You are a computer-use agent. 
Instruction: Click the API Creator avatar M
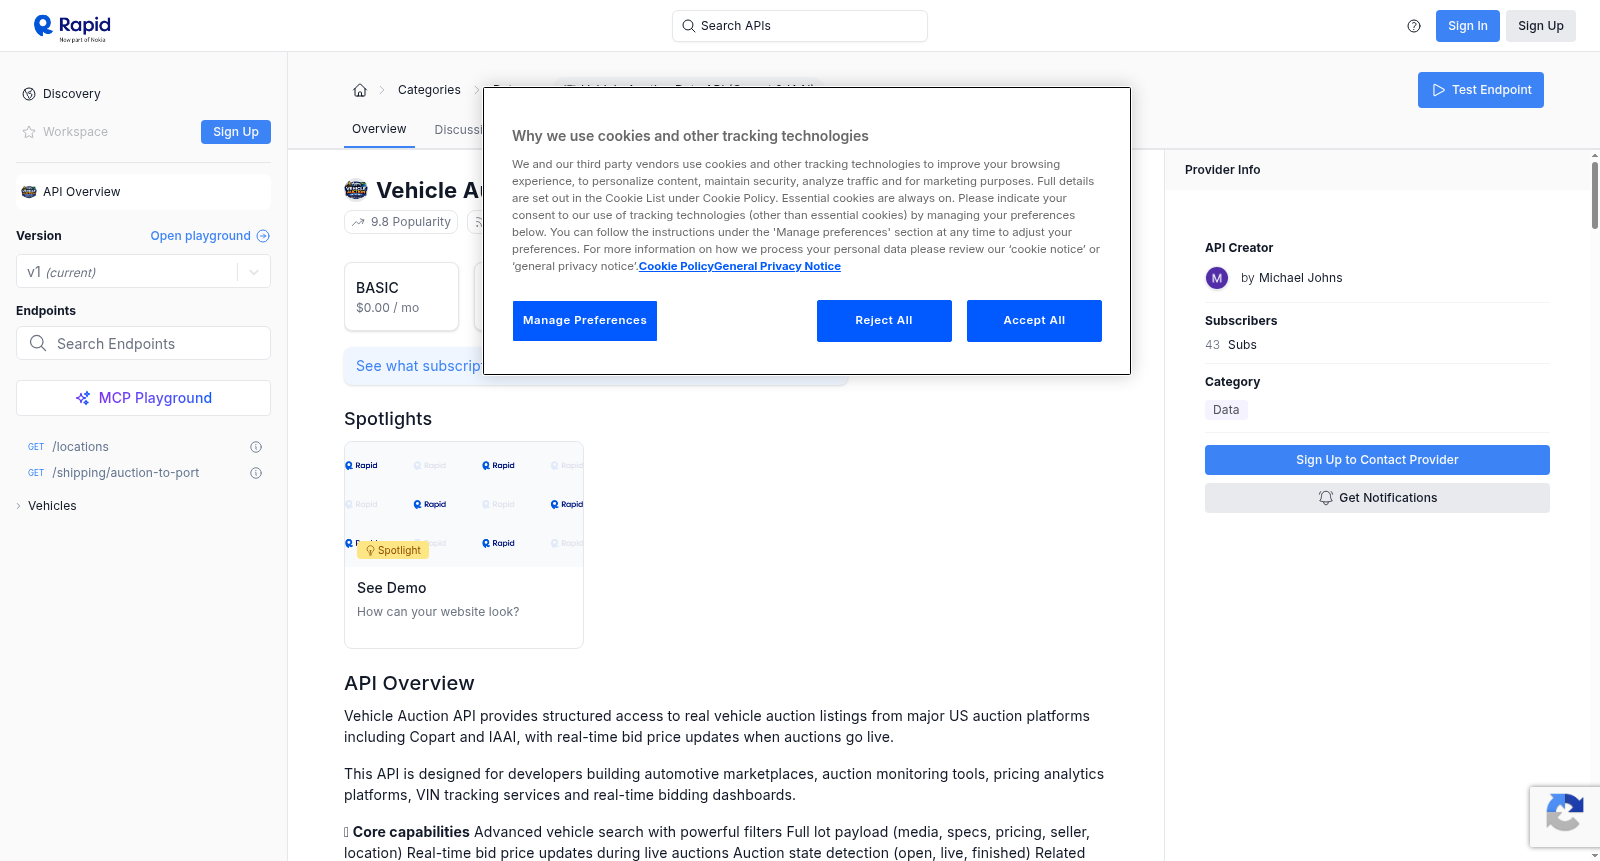pyautogui.click(x=1217, y=278)
